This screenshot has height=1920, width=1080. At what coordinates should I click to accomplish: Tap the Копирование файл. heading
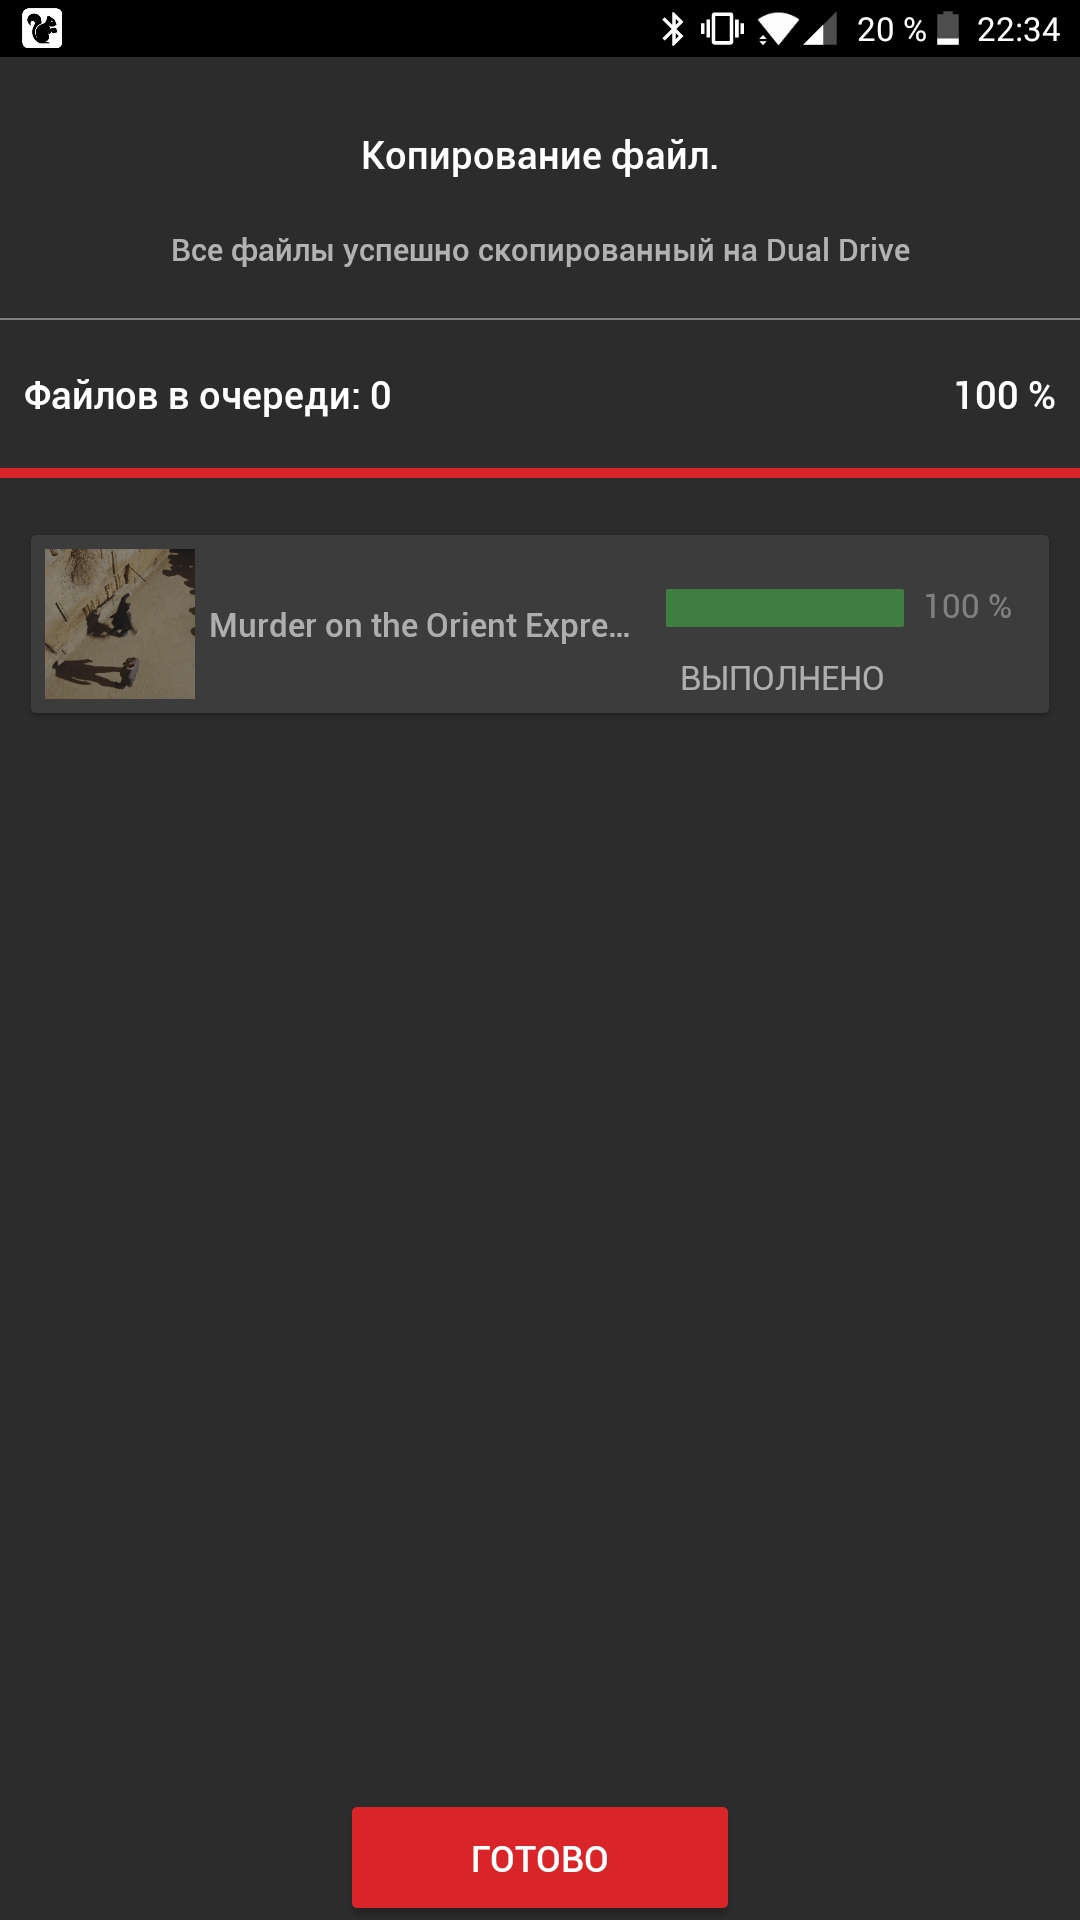[540, 156]
